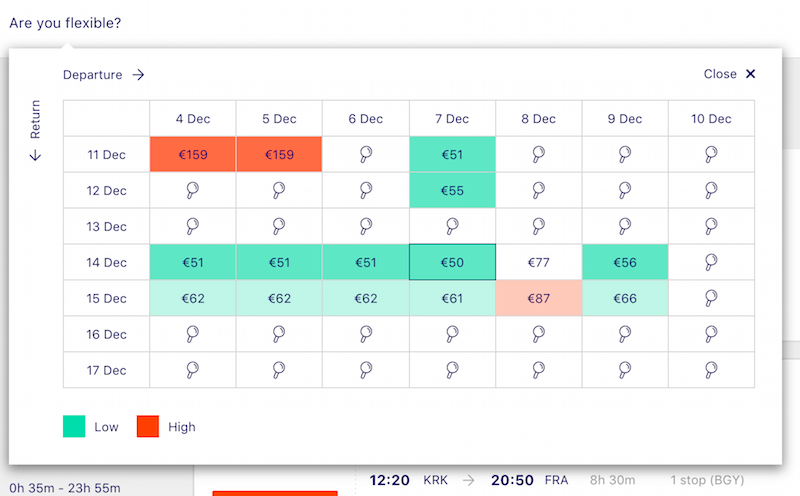800x496 pixels.
Task: Click the 10 Dec departure column header
Action: (711, 118)
